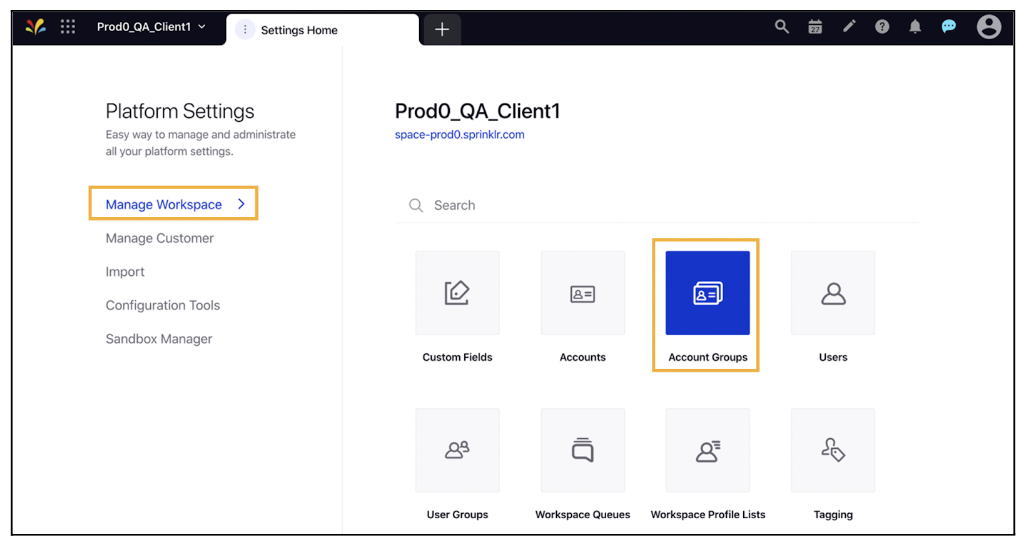Click the search magnifier icon in top bar
Screen dimensions: 1024x548
tap(782, 27)
